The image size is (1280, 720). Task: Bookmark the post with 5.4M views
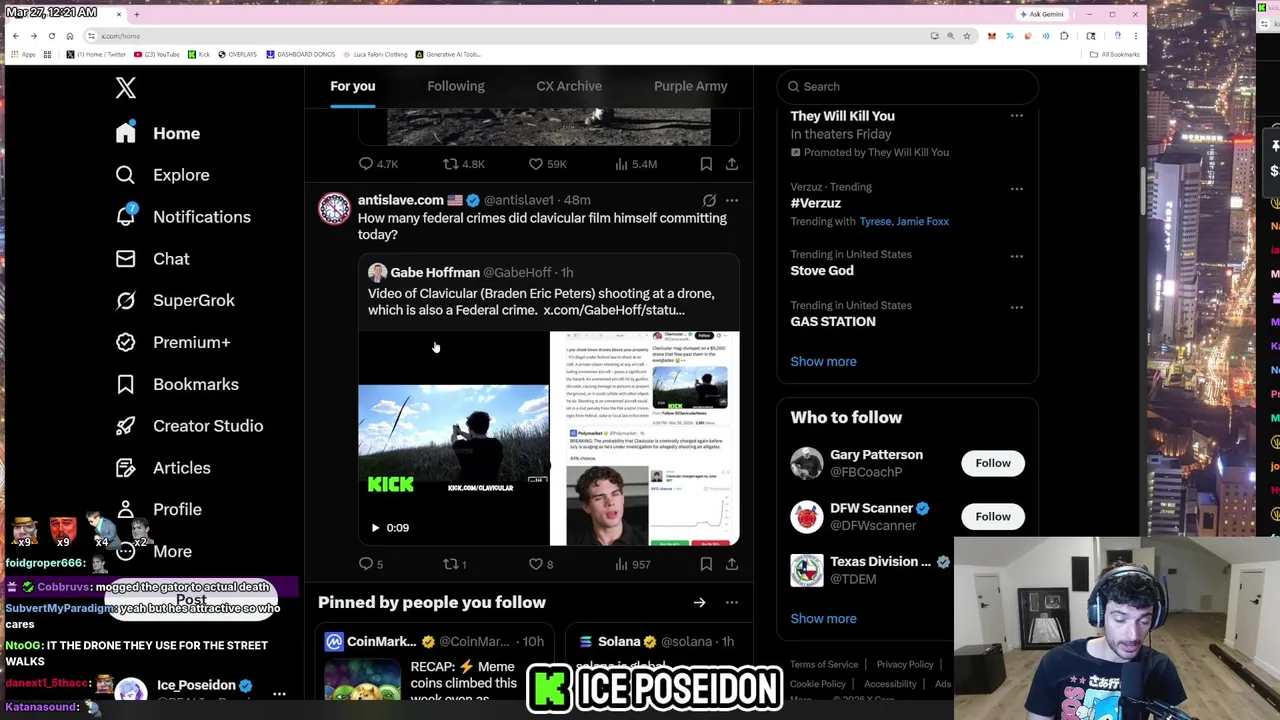(x=706, y=164)
